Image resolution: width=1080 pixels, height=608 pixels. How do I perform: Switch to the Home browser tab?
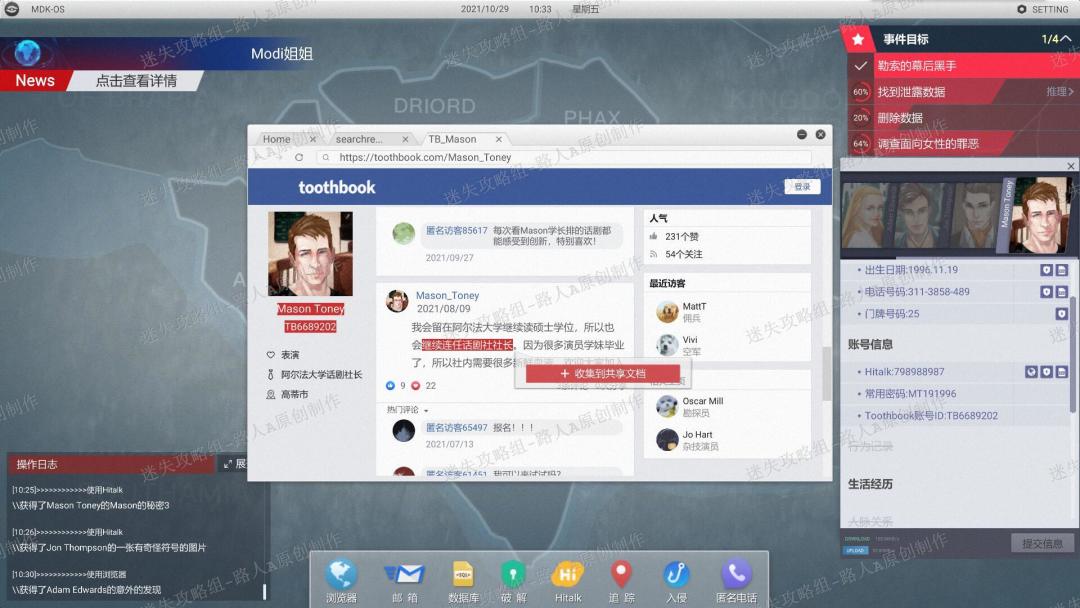(x=276, y=139)
